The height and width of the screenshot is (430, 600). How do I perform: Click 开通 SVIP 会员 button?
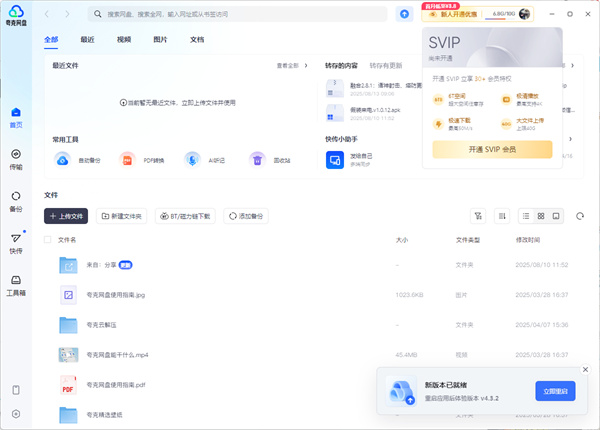click(x=492, y=149)
